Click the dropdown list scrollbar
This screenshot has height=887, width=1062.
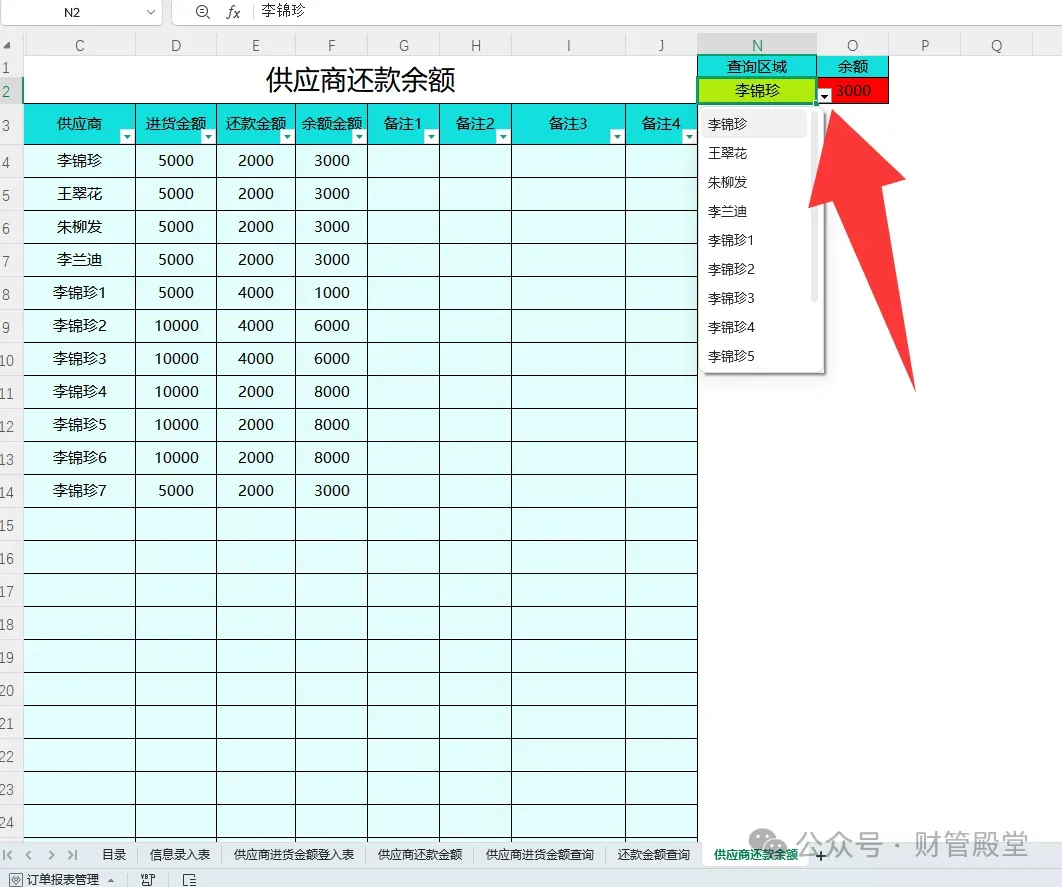814,207
